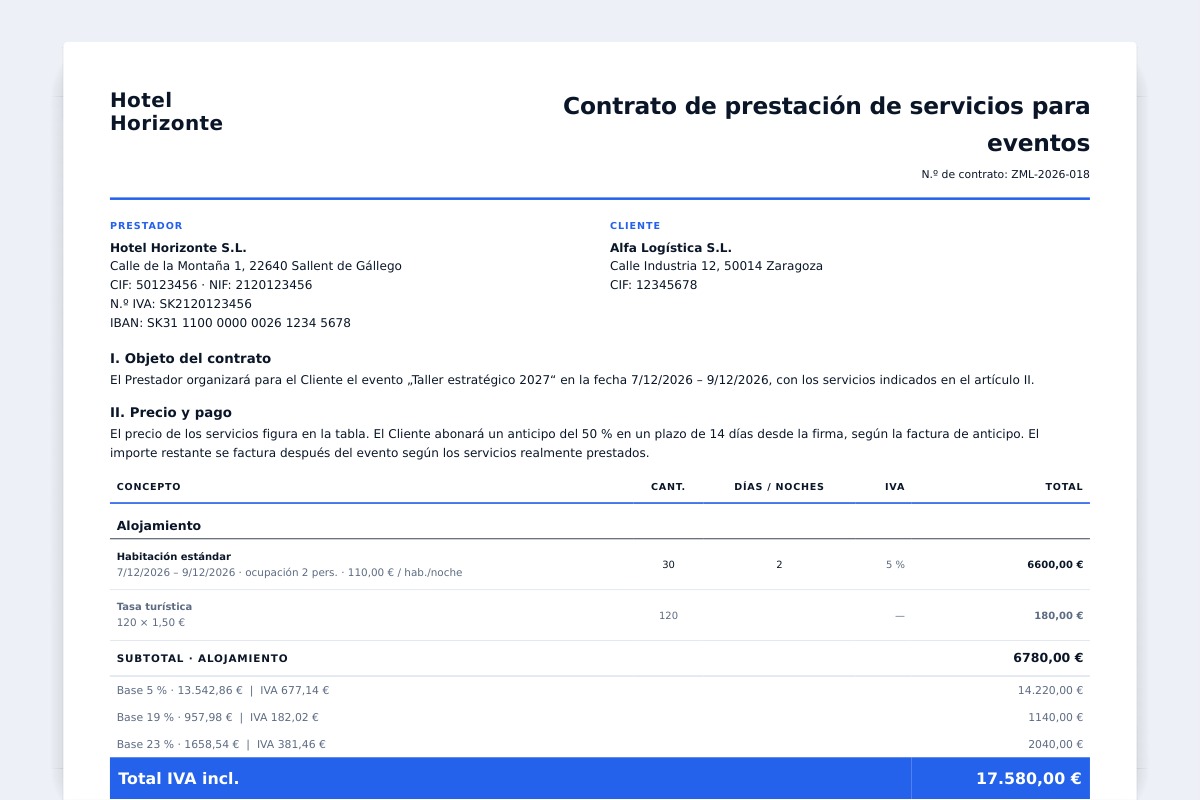Click the PRESTADOR section label
This screenshot has height=800, width=1200.
146,226
